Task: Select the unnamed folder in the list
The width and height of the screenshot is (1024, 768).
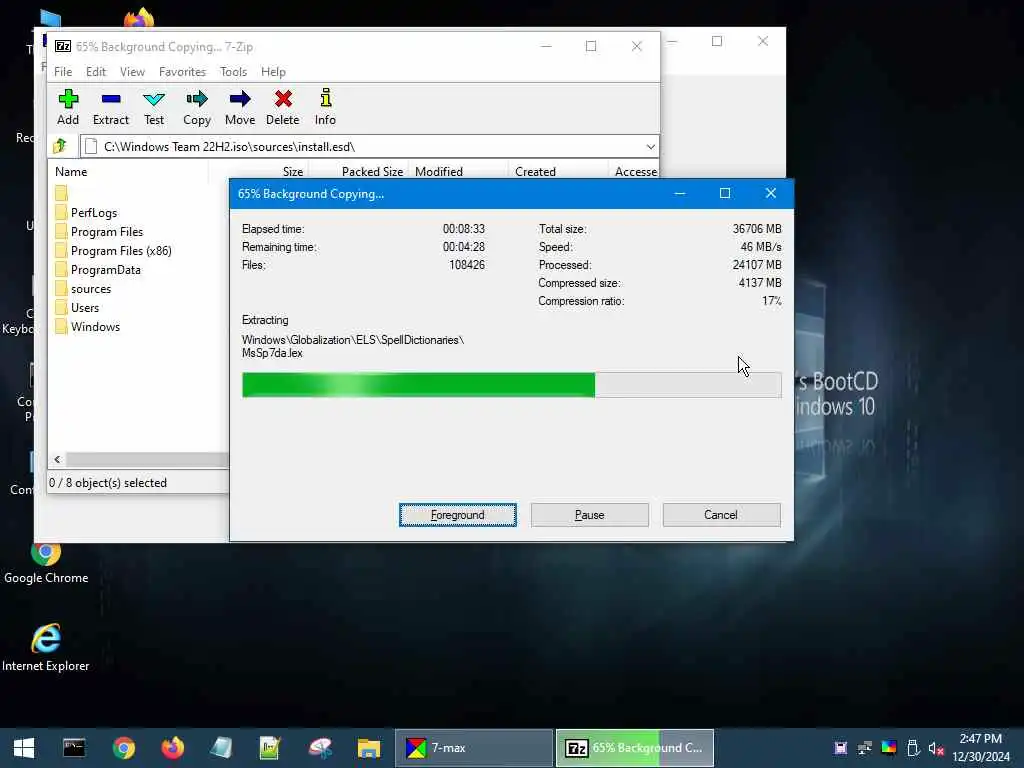Action: (61, 193)
